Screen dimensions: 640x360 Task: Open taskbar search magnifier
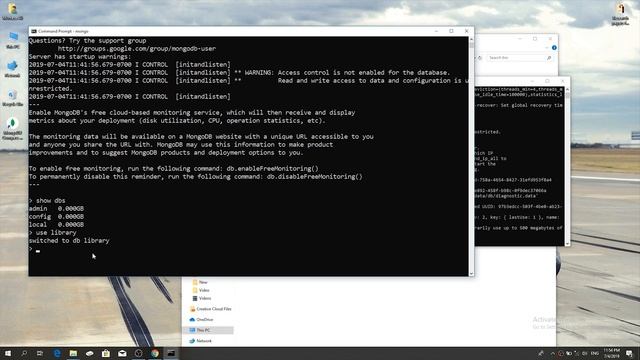click(x=24, y=353)
